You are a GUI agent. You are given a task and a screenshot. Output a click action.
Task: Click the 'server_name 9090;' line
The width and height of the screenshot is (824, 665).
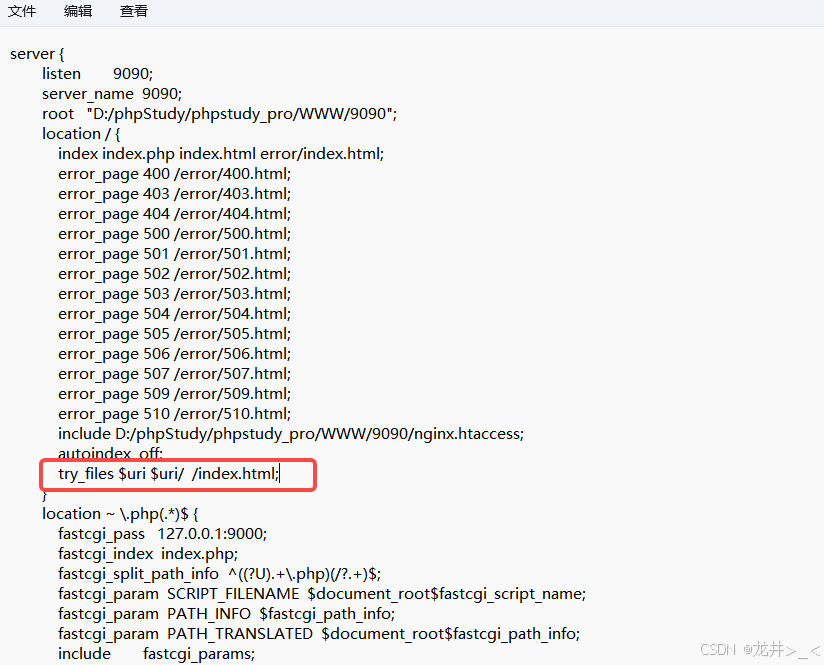coord(112,94)
